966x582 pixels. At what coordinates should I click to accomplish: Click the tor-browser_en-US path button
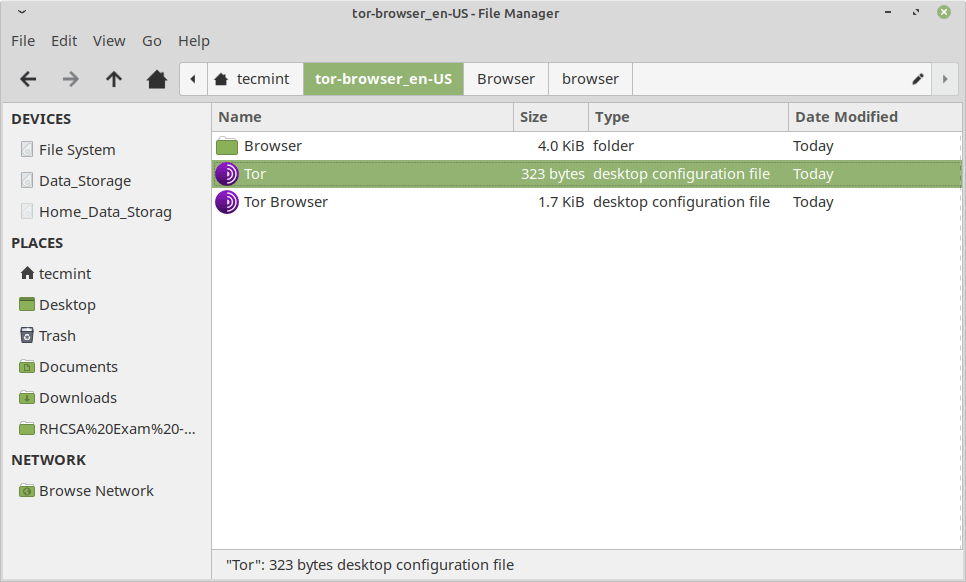pyautogui.click(x=383, y=79)
